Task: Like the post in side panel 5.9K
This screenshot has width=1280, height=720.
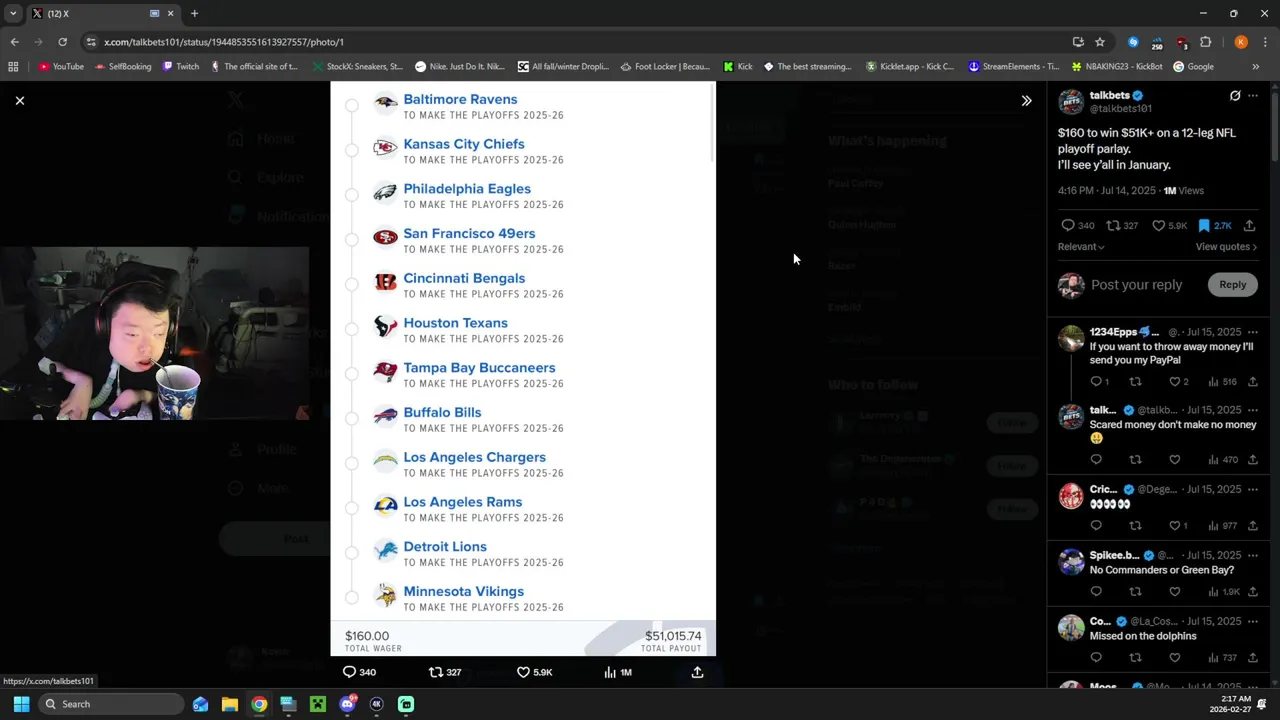Action: [x=1158, y=225]
